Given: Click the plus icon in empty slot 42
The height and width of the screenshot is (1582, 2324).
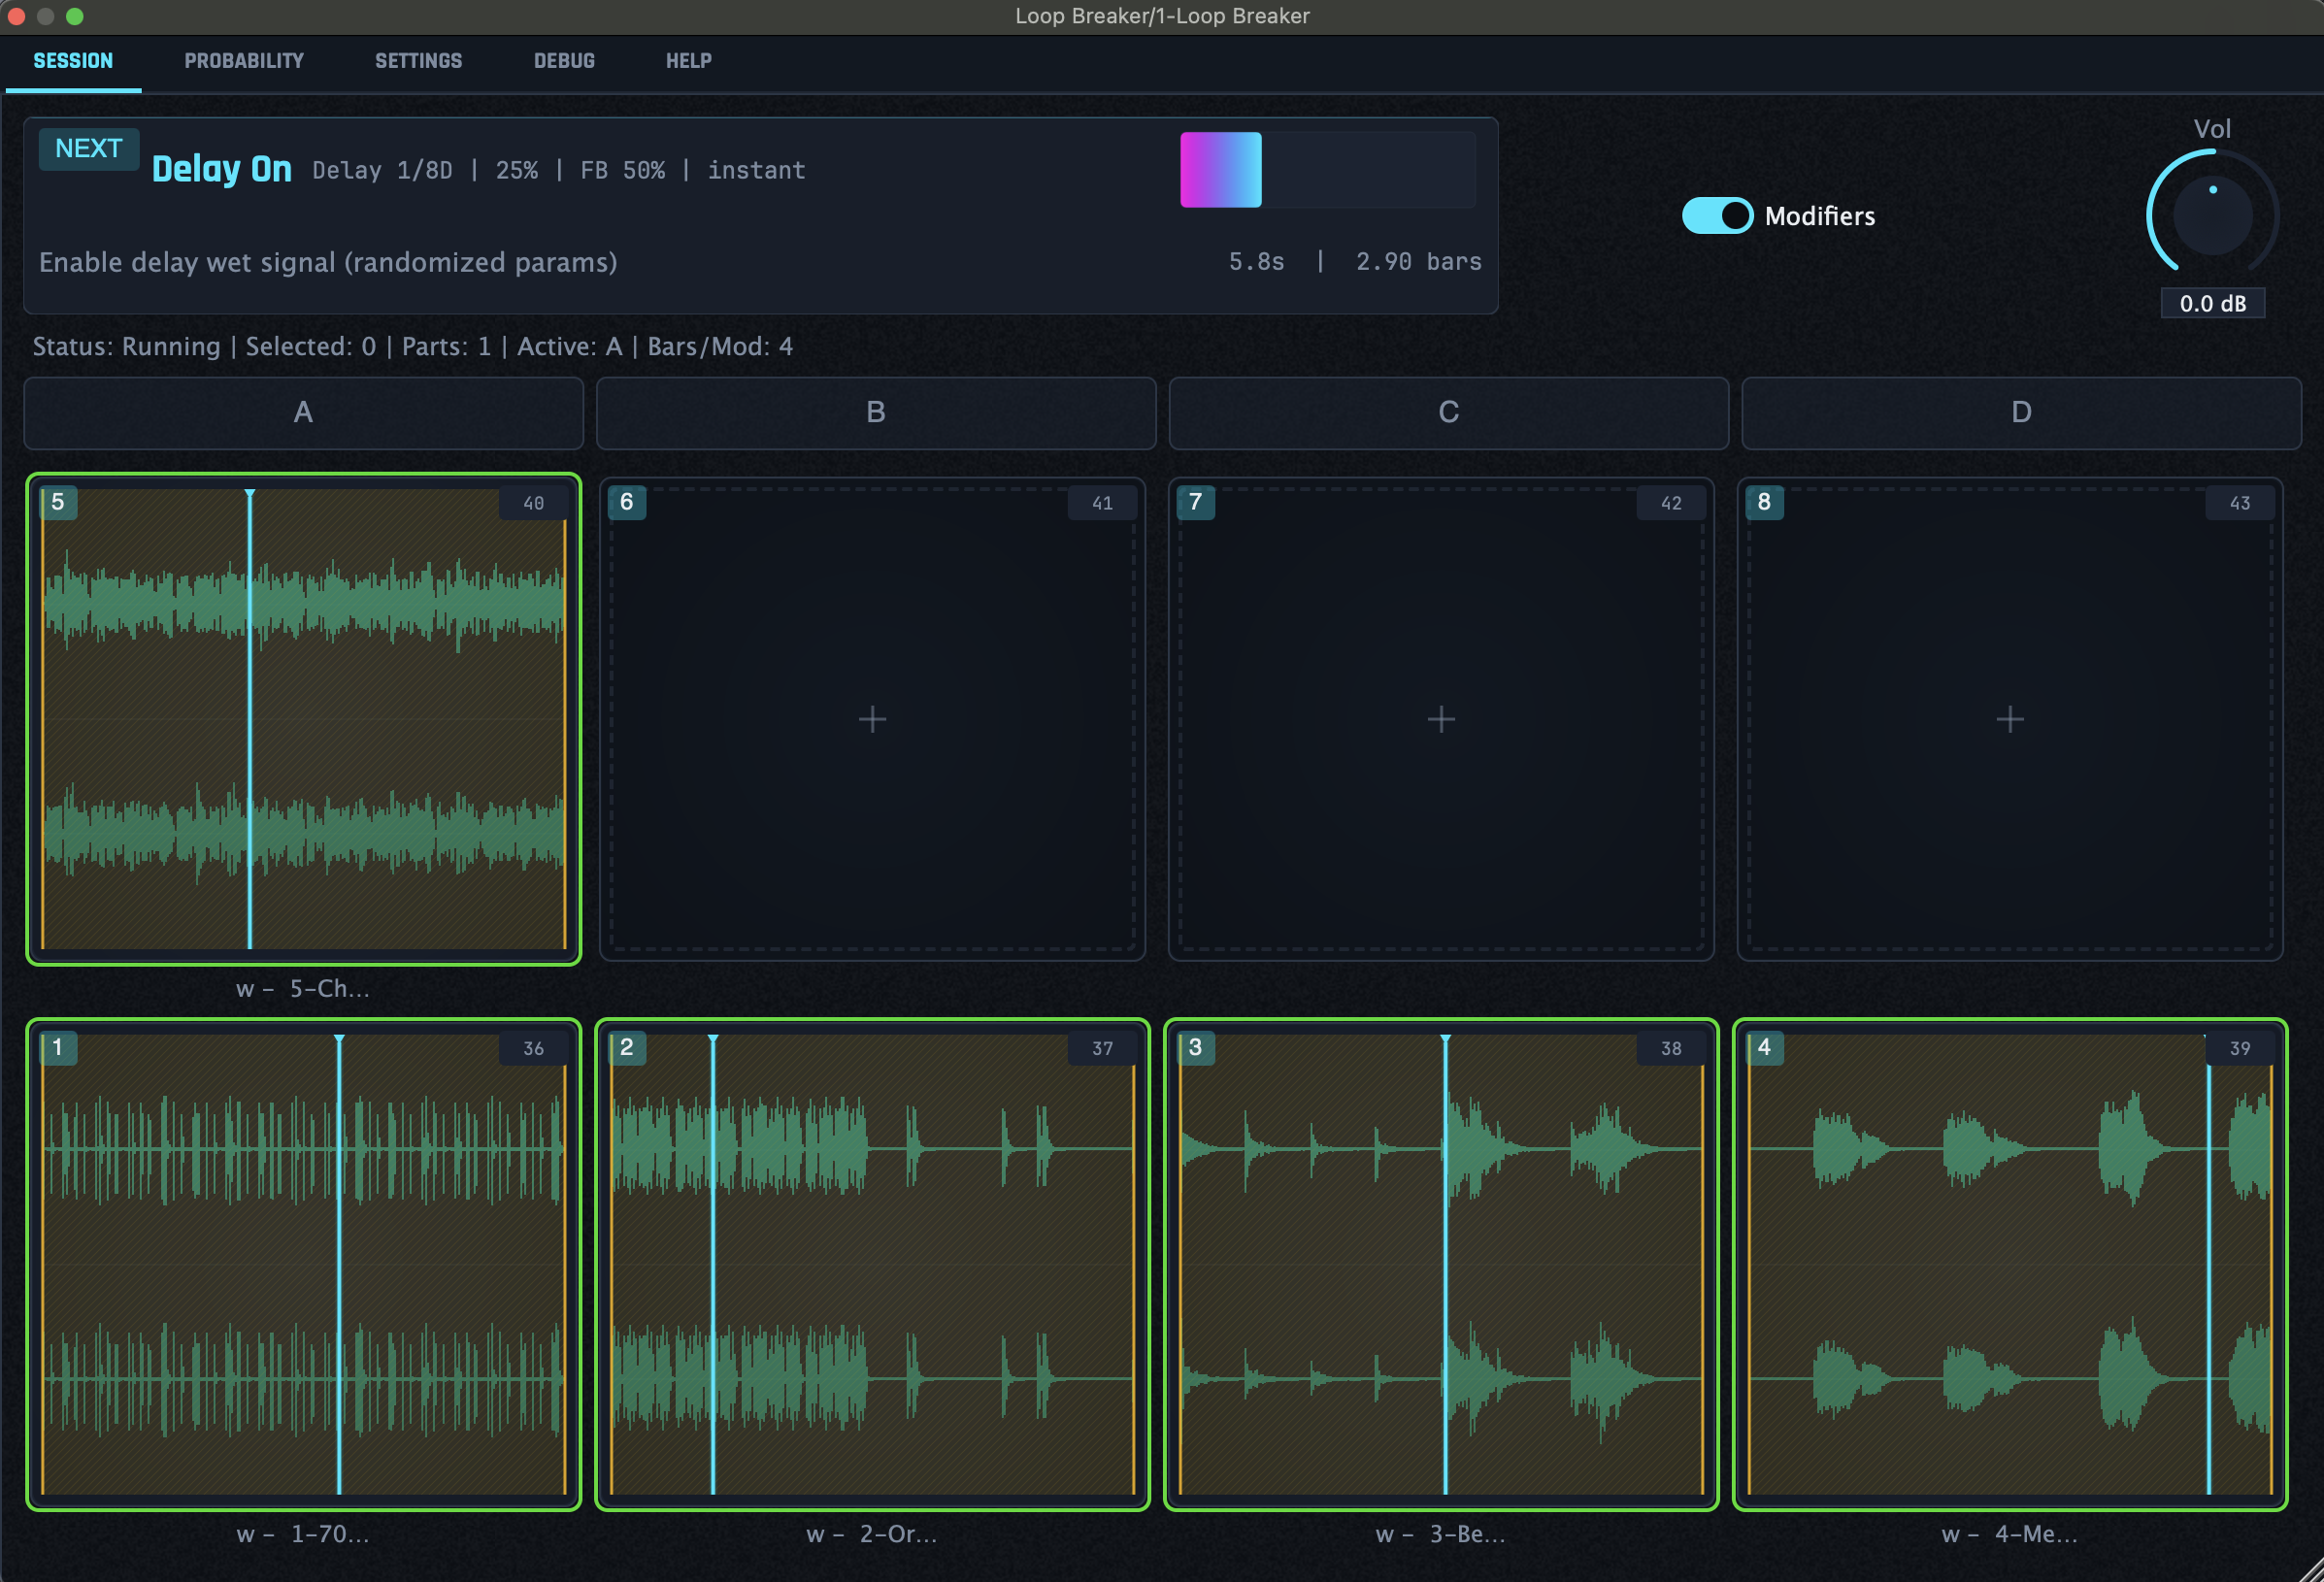Looking at the screenshot, I should (1440, 718).
